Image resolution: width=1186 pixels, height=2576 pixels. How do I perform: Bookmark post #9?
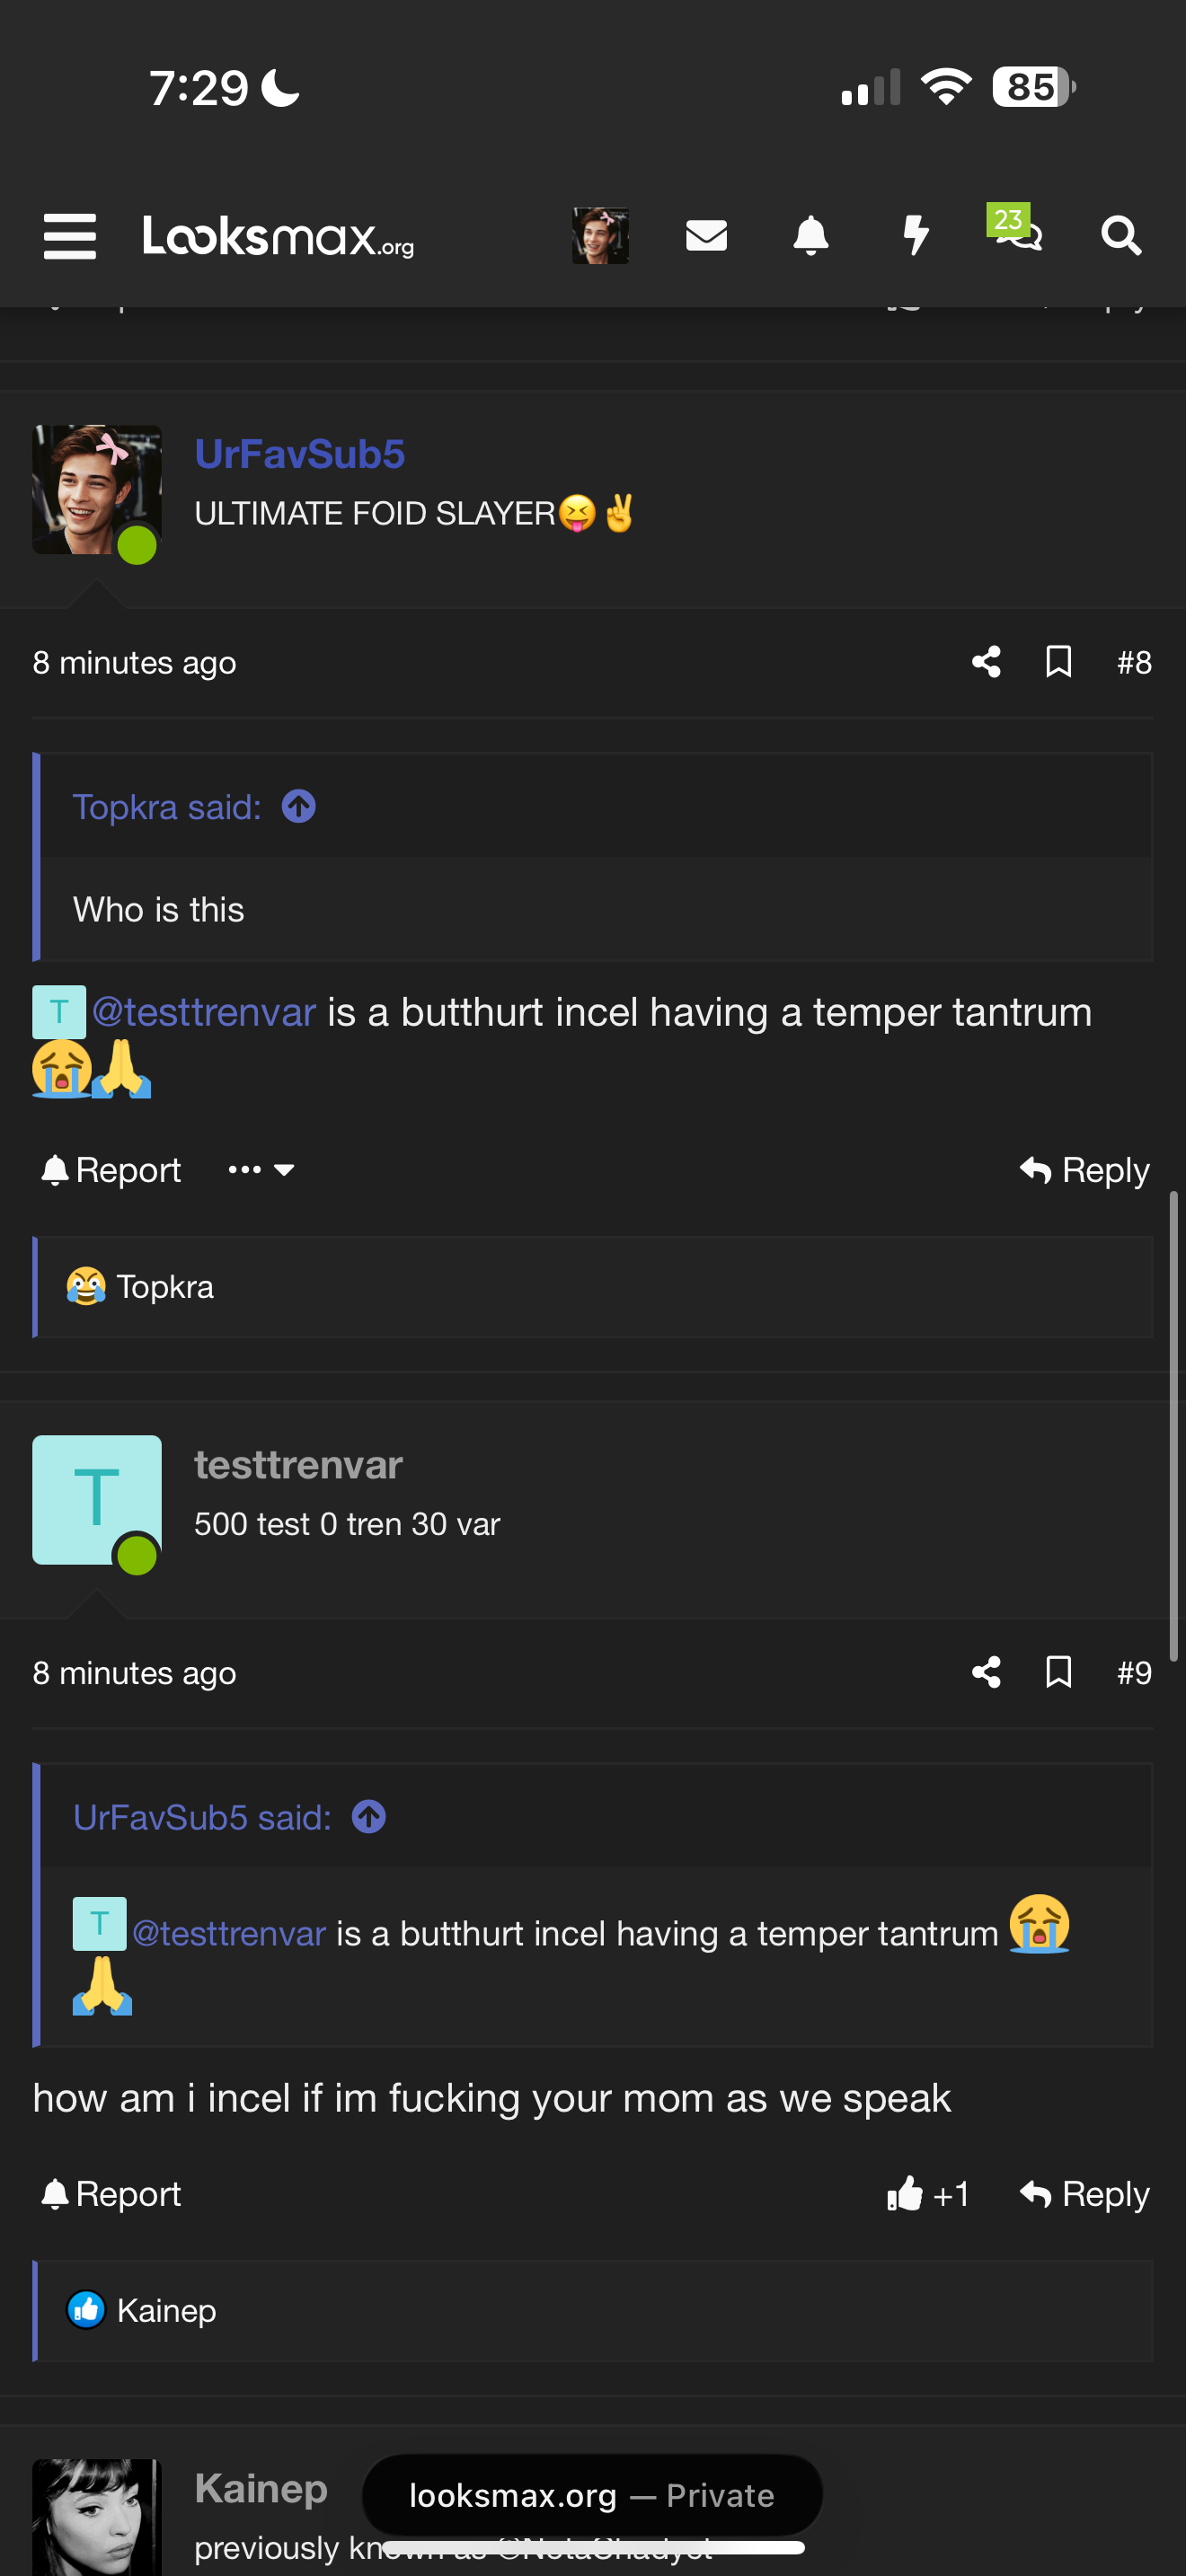[x=1058, y=1672]
